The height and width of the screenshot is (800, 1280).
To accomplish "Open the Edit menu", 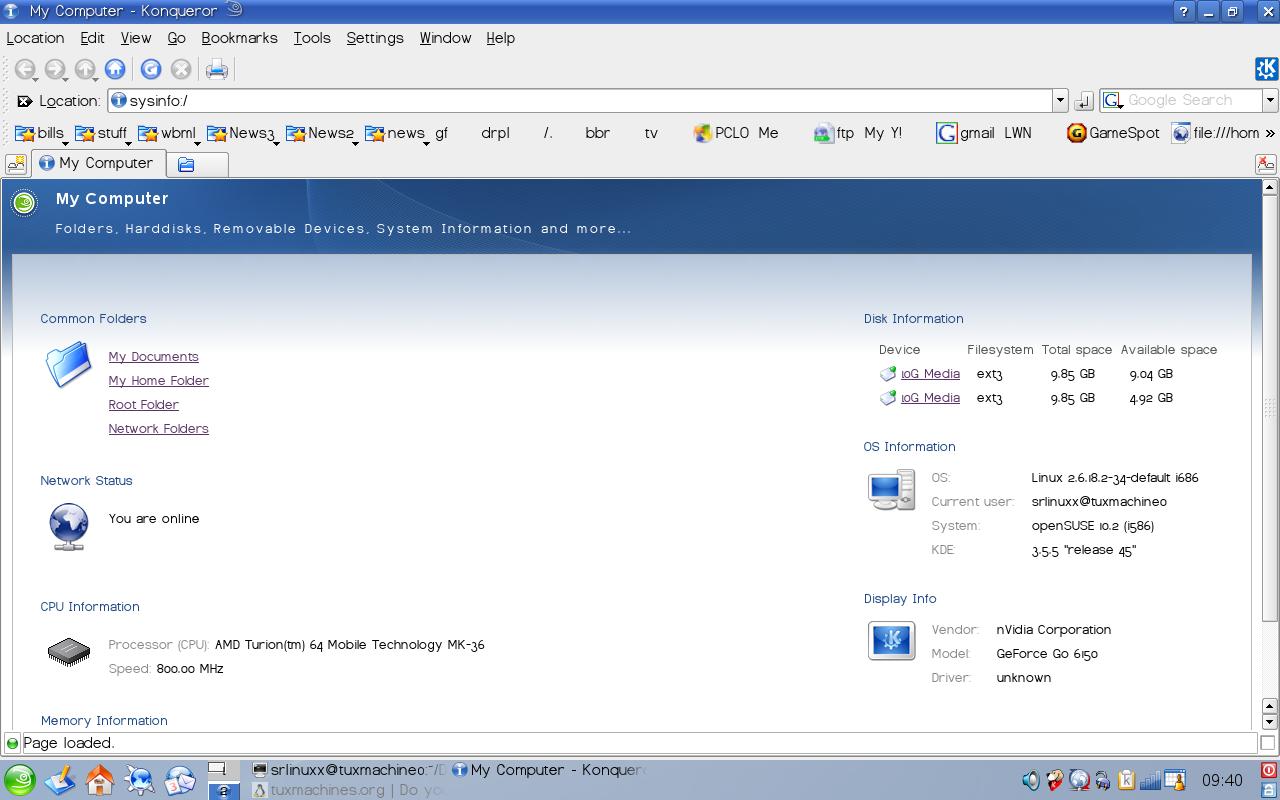I will pyautogui.click(x=92, y=38).
